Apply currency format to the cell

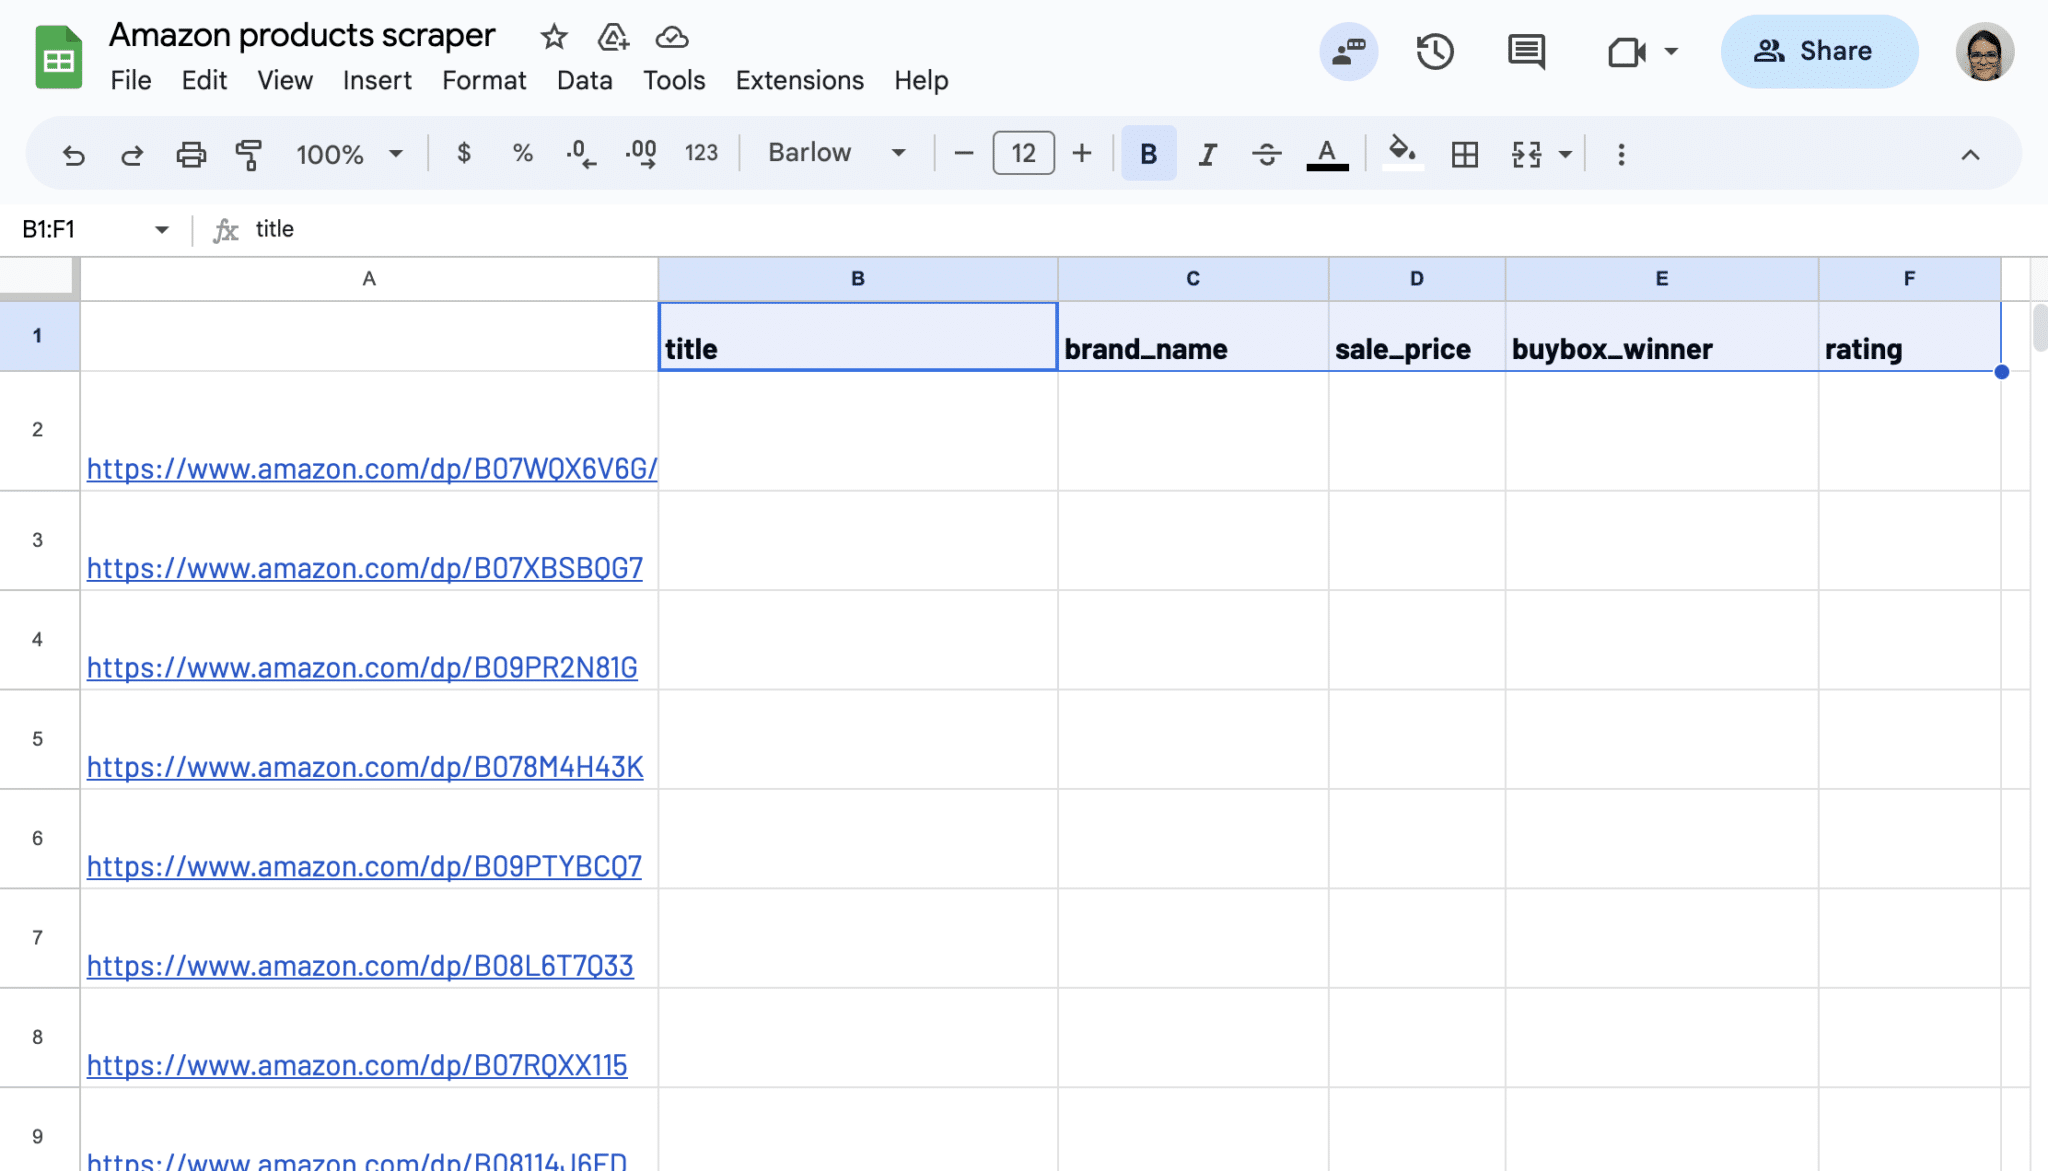(x=463, y=153)
